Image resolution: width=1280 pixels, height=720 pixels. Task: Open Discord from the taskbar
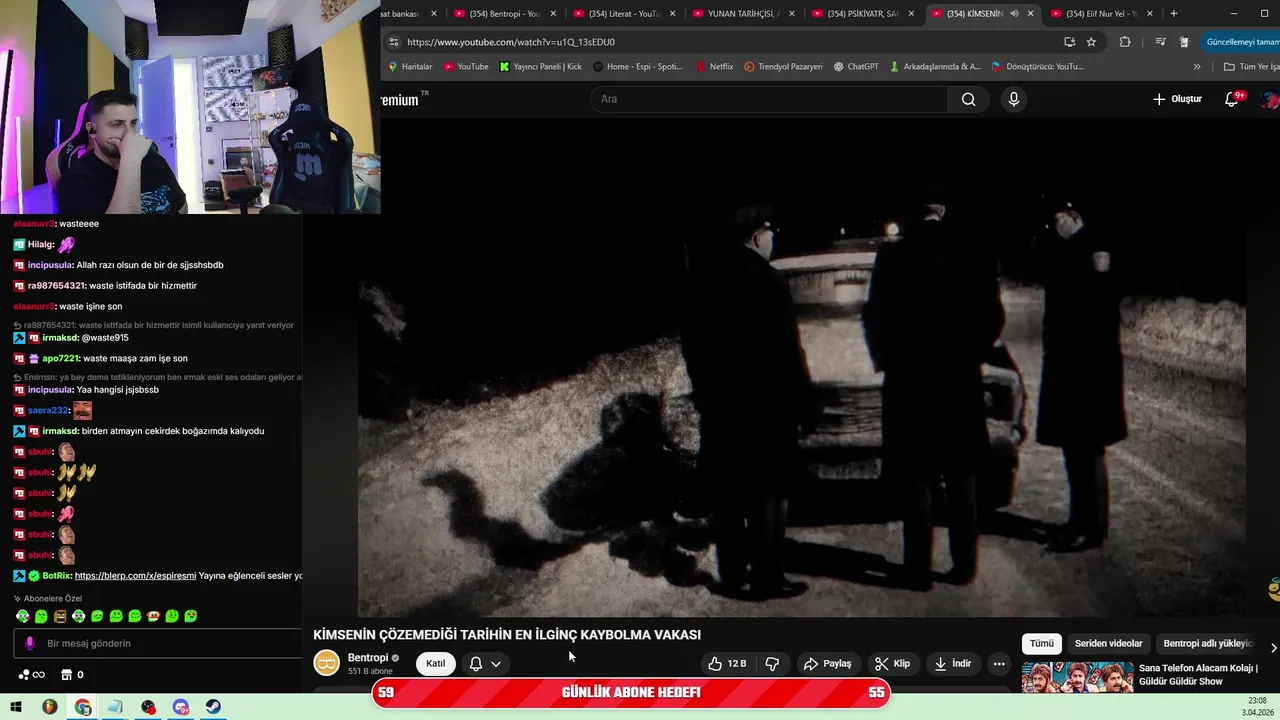[181, 707]
